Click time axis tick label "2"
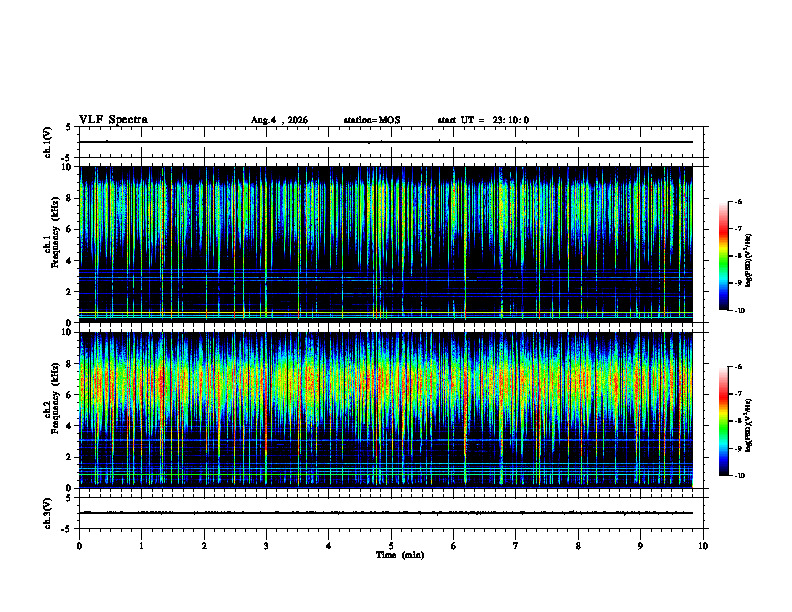 coord(204,546)
